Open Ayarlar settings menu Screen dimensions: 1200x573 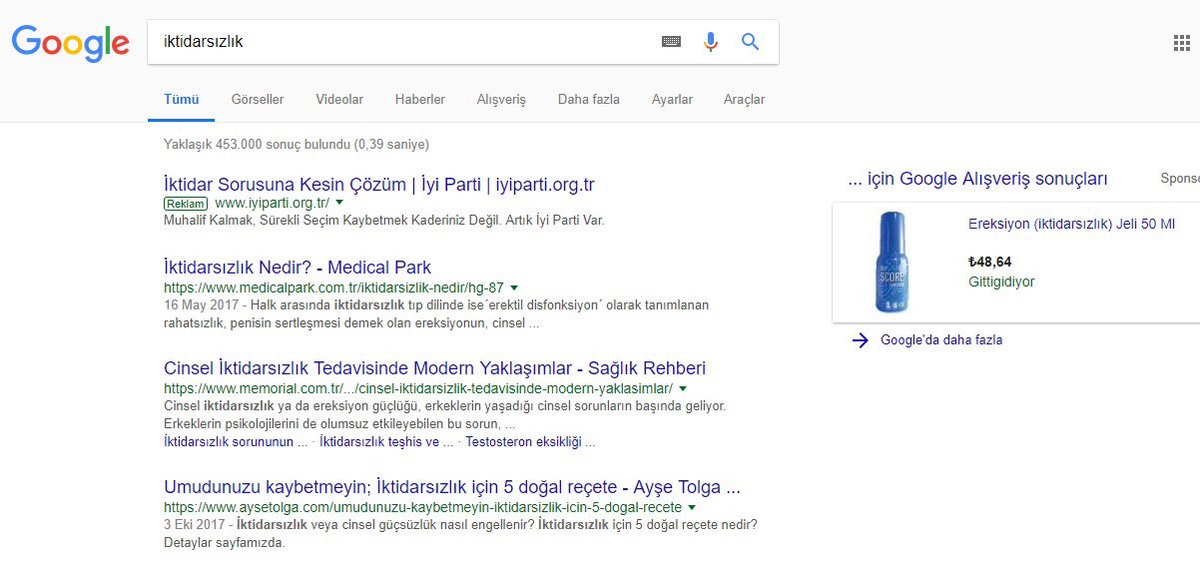coord(672,100)
